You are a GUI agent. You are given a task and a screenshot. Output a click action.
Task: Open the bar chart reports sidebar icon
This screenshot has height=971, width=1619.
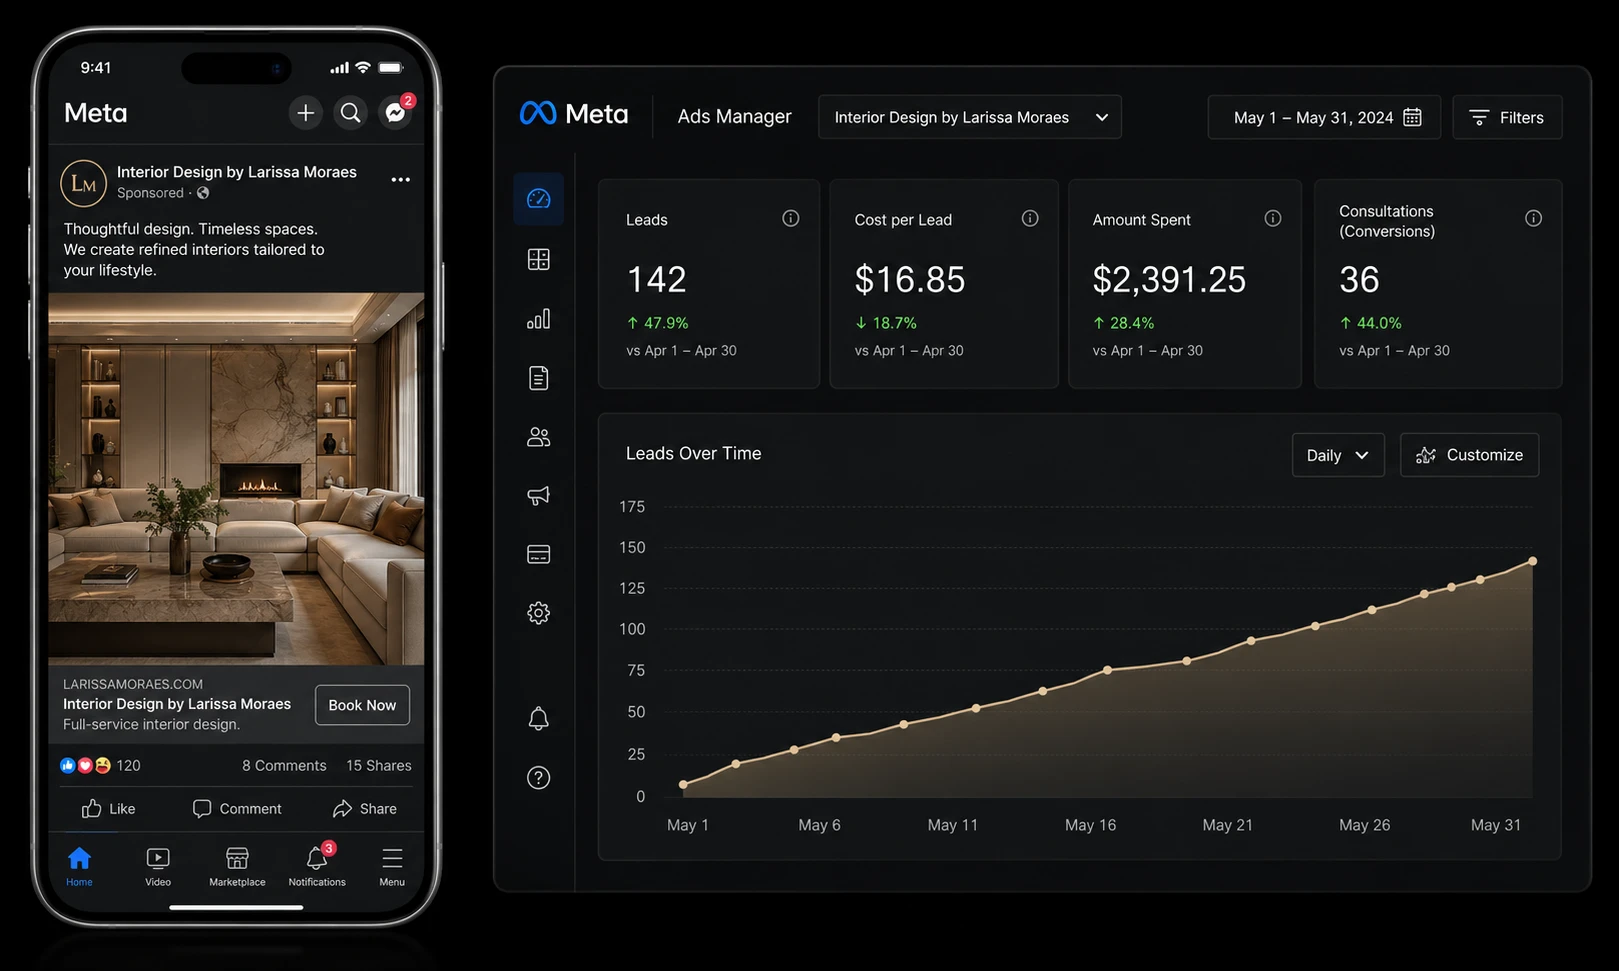pos(538,319)
